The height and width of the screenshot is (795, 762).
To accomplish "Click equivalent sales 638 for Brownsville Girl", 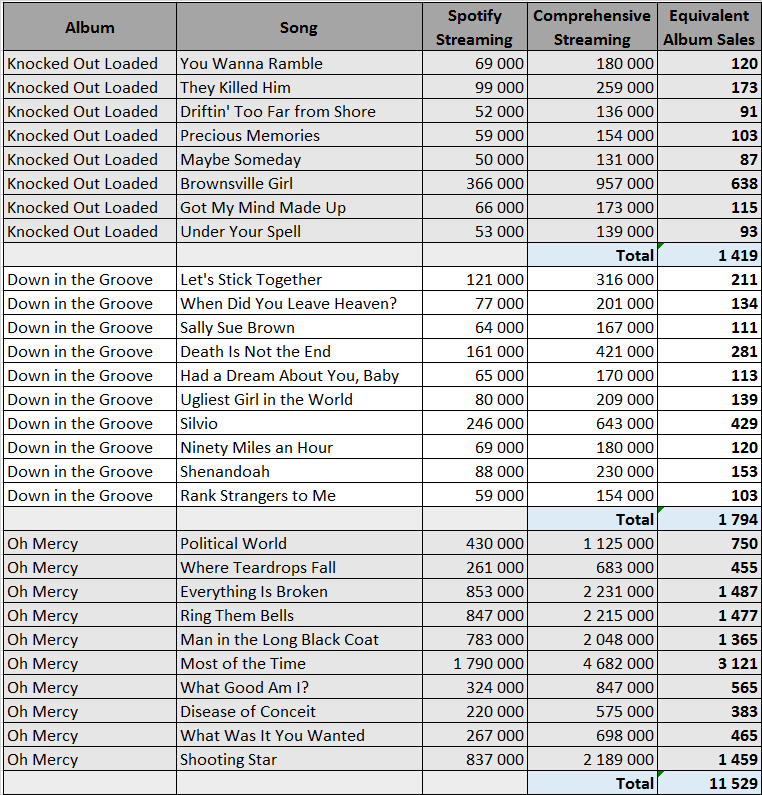I will tap(709, 183).
